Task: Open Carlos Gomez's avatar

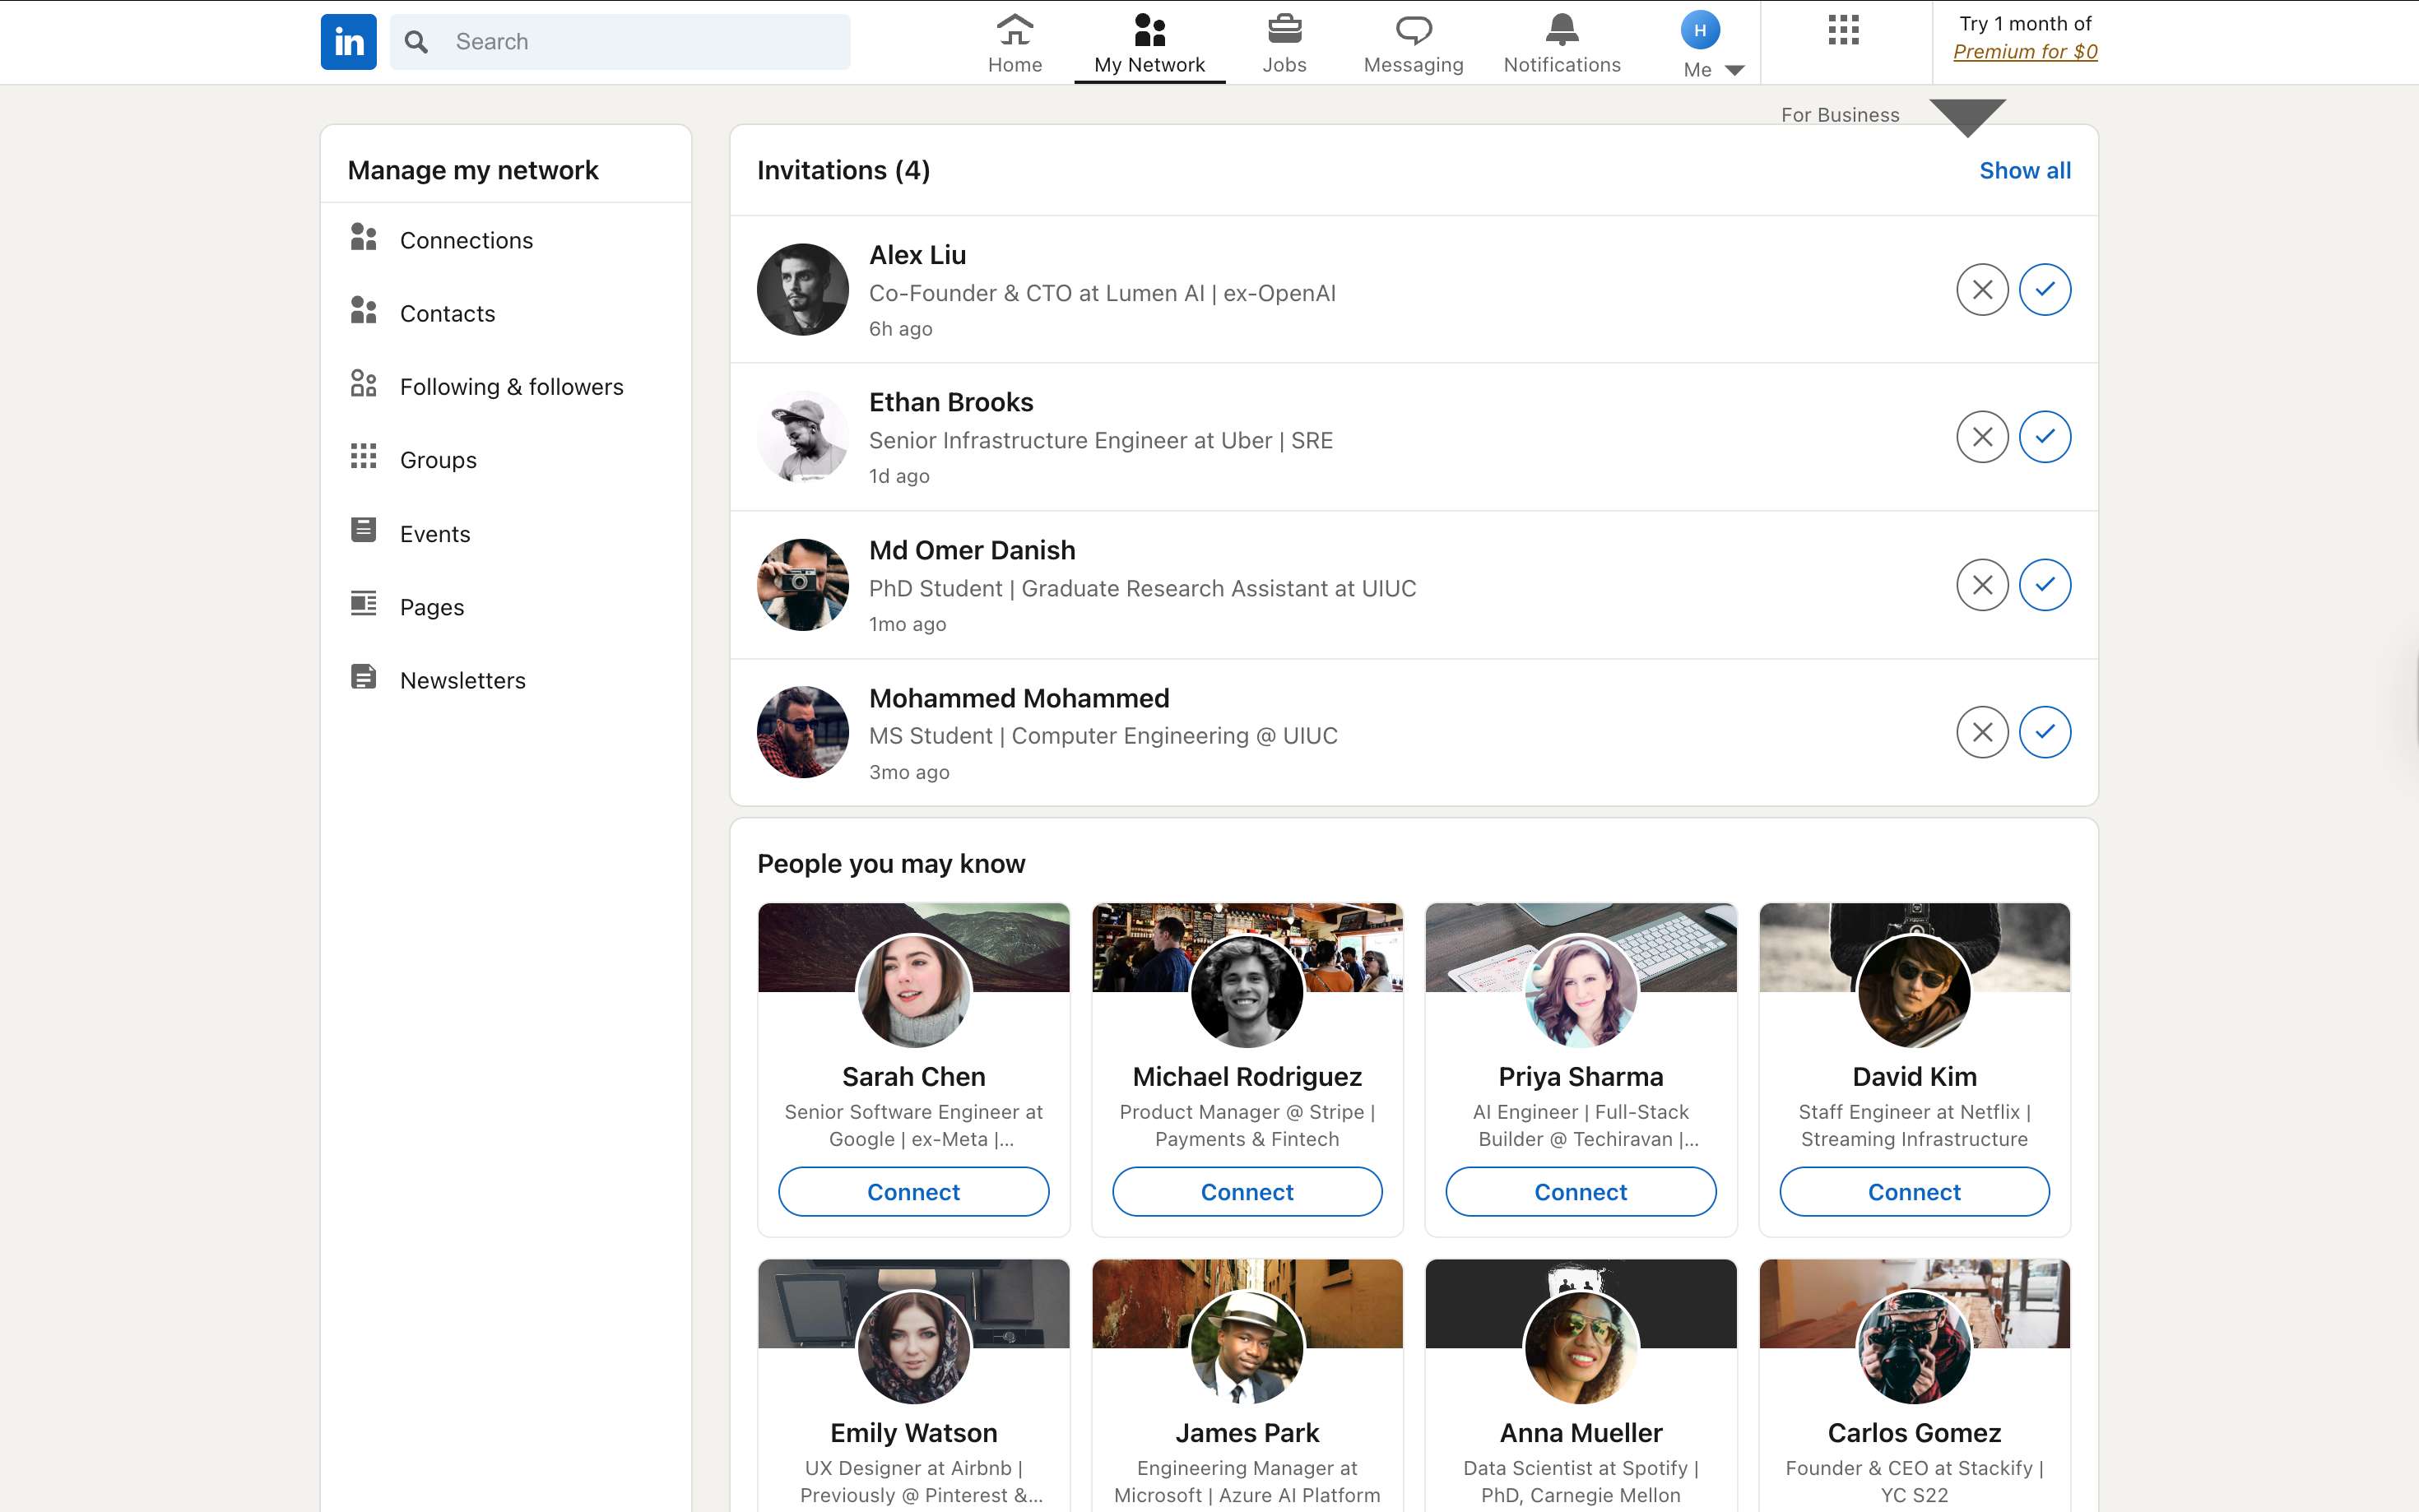Action: tap(1914, 1347)
